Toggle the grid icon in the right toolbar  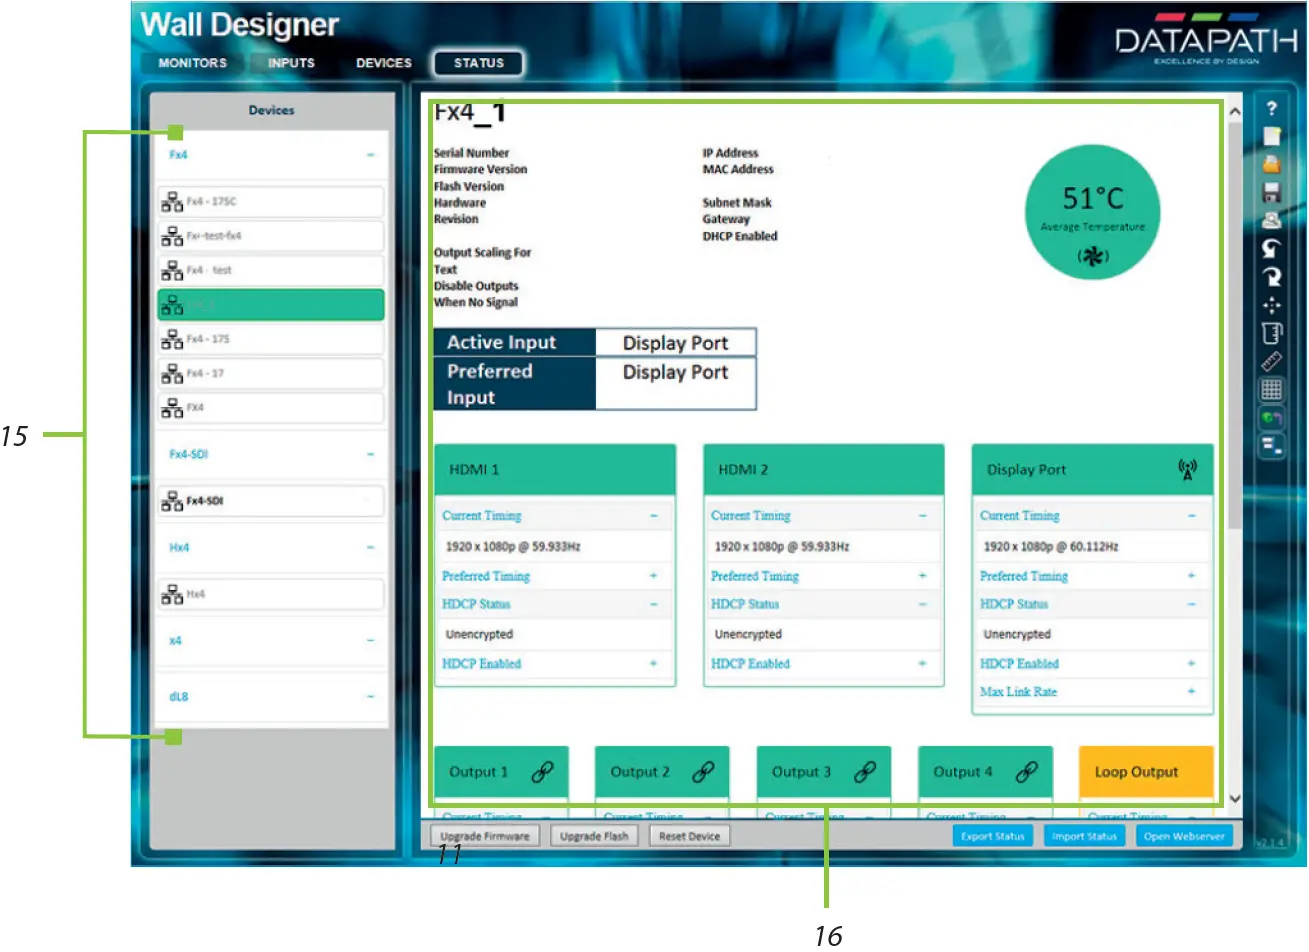pos(1271,389)
